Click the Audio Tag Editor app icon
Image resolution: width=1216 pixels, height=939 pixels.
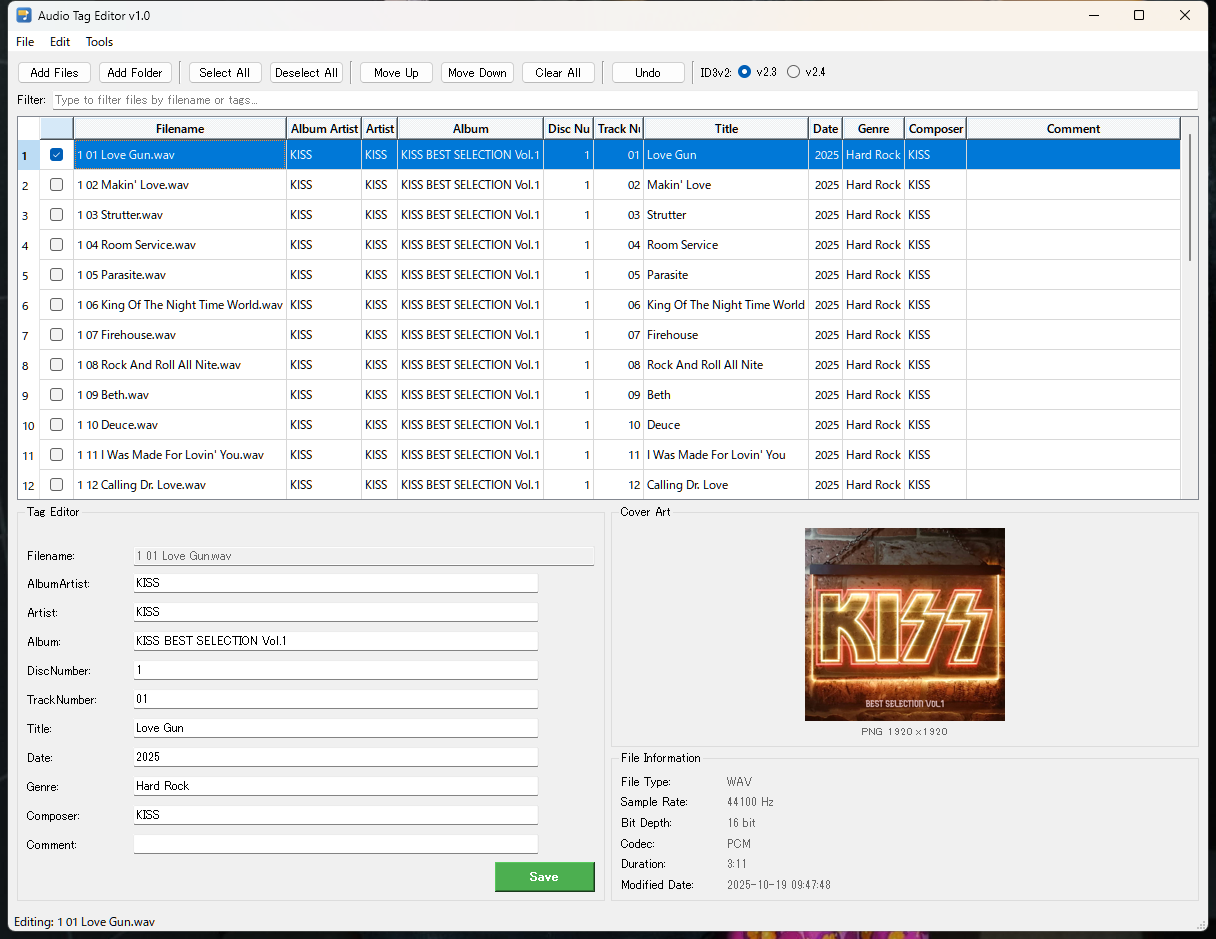click(x=24, y=16)
